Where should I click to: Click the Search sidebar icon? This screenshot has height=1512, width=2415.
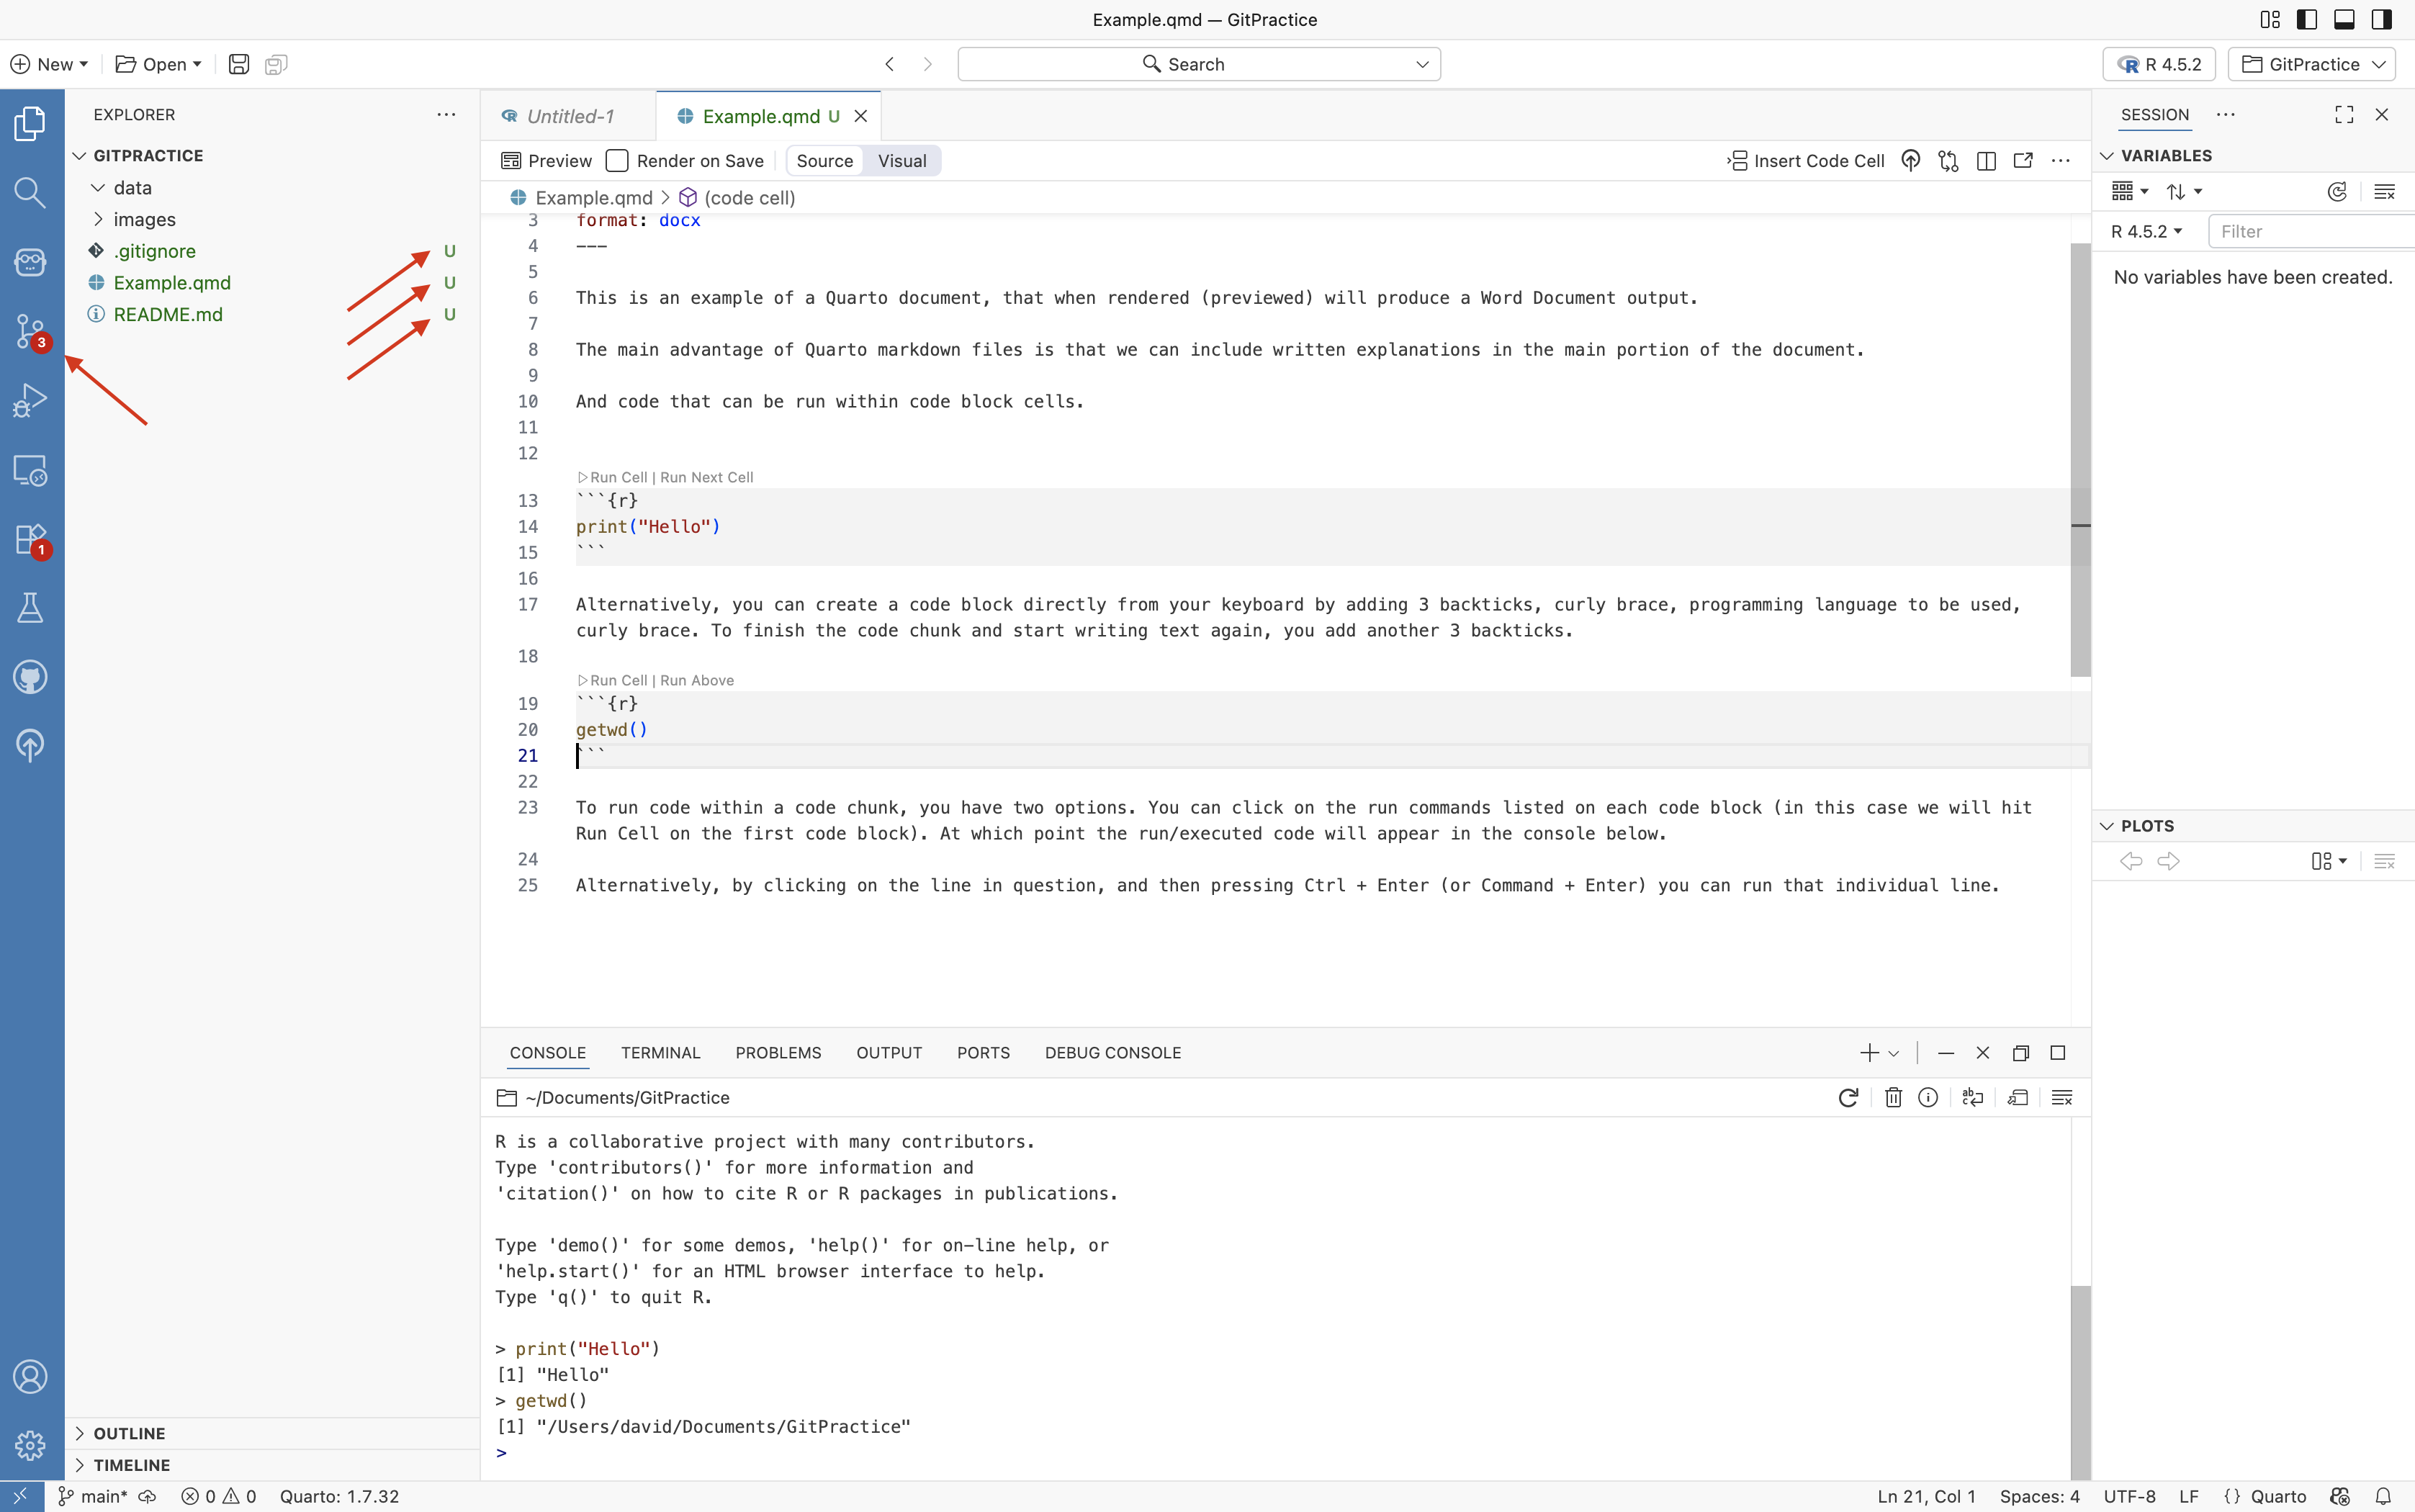tap(30, 192)
